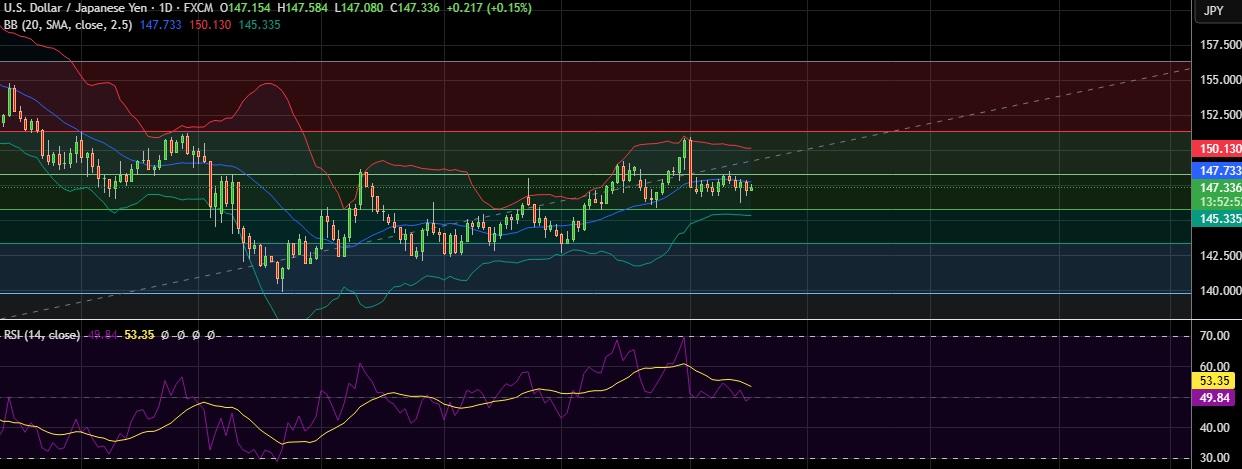Click the yellow 53.35 RSI axis label
Viewport: 1242px width, 469px height.
click(x=1218, y=381)
